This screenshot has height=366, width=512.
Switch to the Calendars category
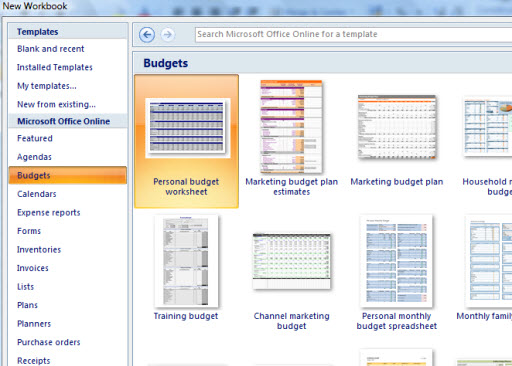[37, 194]
